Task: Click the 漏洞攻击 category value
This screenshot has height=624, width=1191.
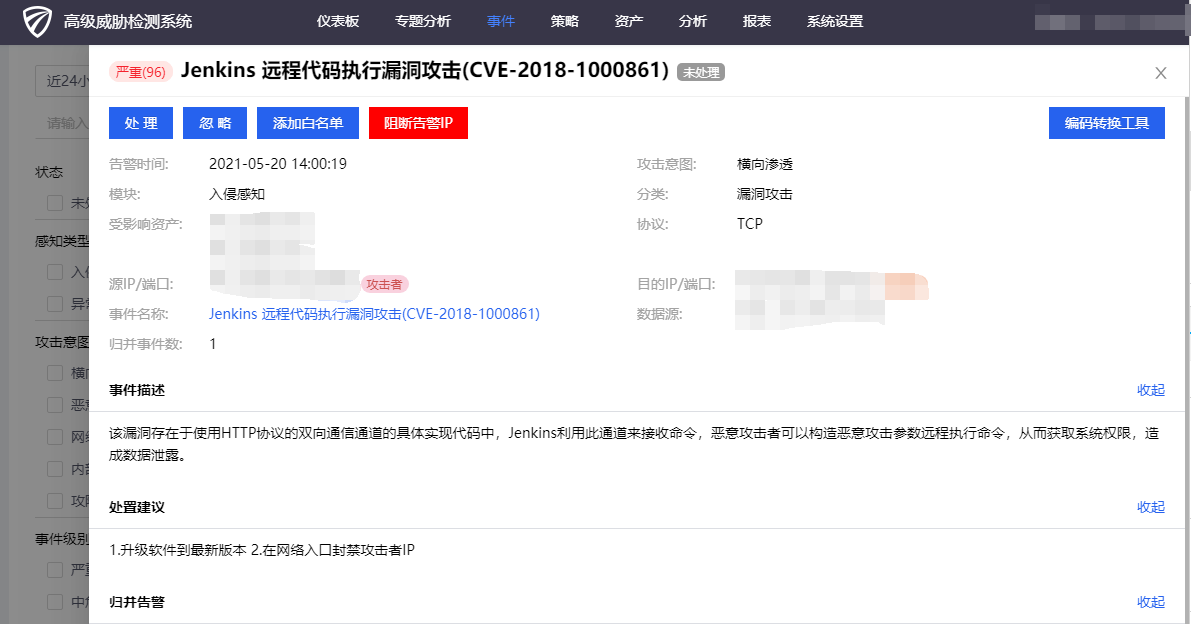Action: tap(765, 194)
